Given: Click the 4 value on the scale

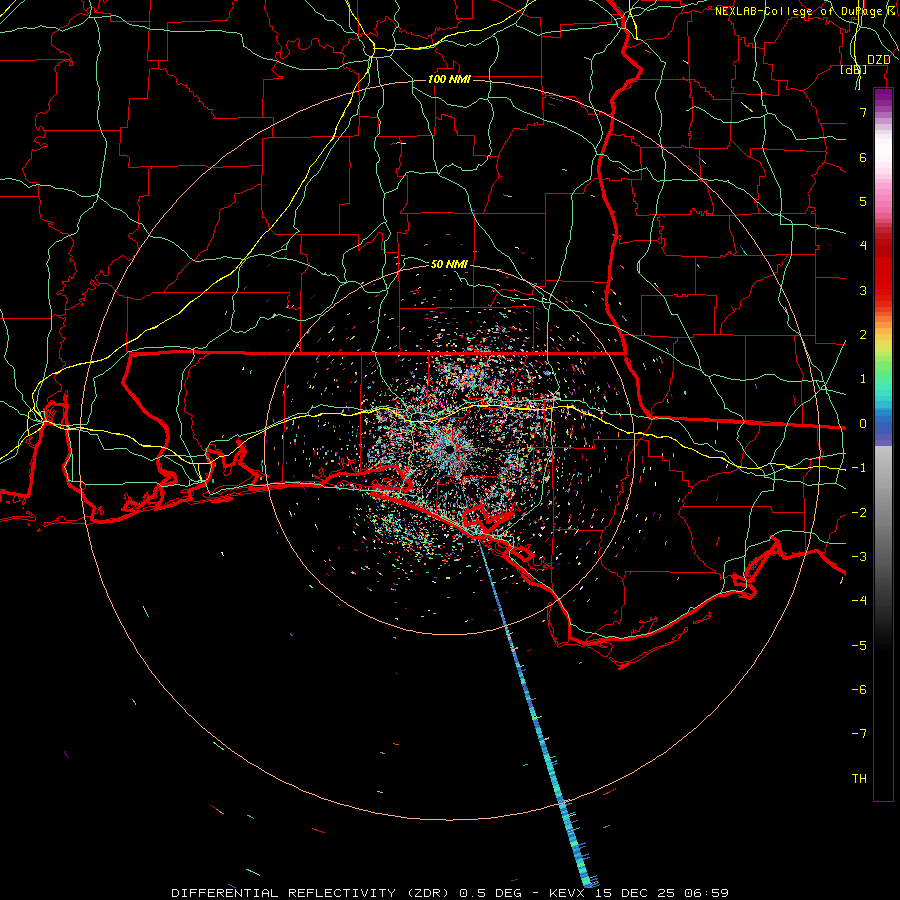Looking at the screenshot, I should 863,246.
